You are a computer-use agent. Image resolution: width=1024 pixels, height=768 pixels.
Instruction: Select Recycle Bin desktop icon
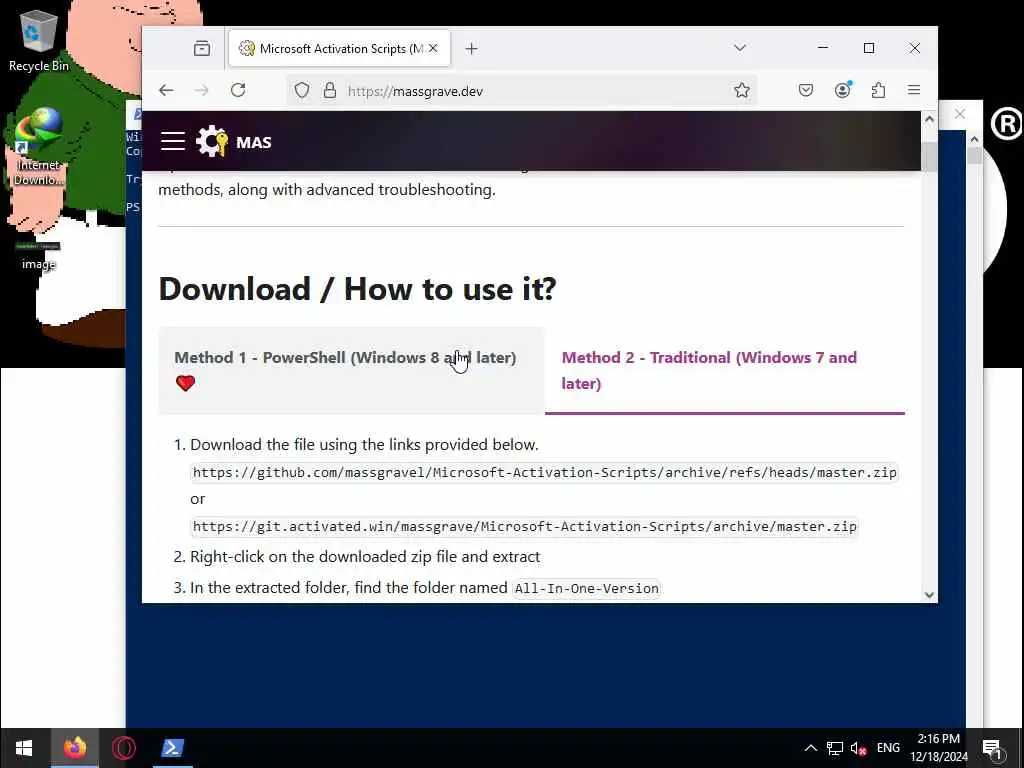pyautogui.click(x=39, y=40)
